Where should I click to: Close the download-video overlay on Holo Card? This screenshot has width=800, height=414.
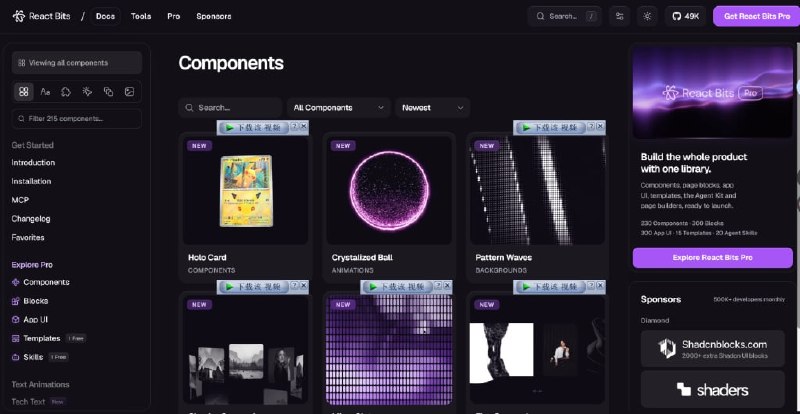point(304,126)
